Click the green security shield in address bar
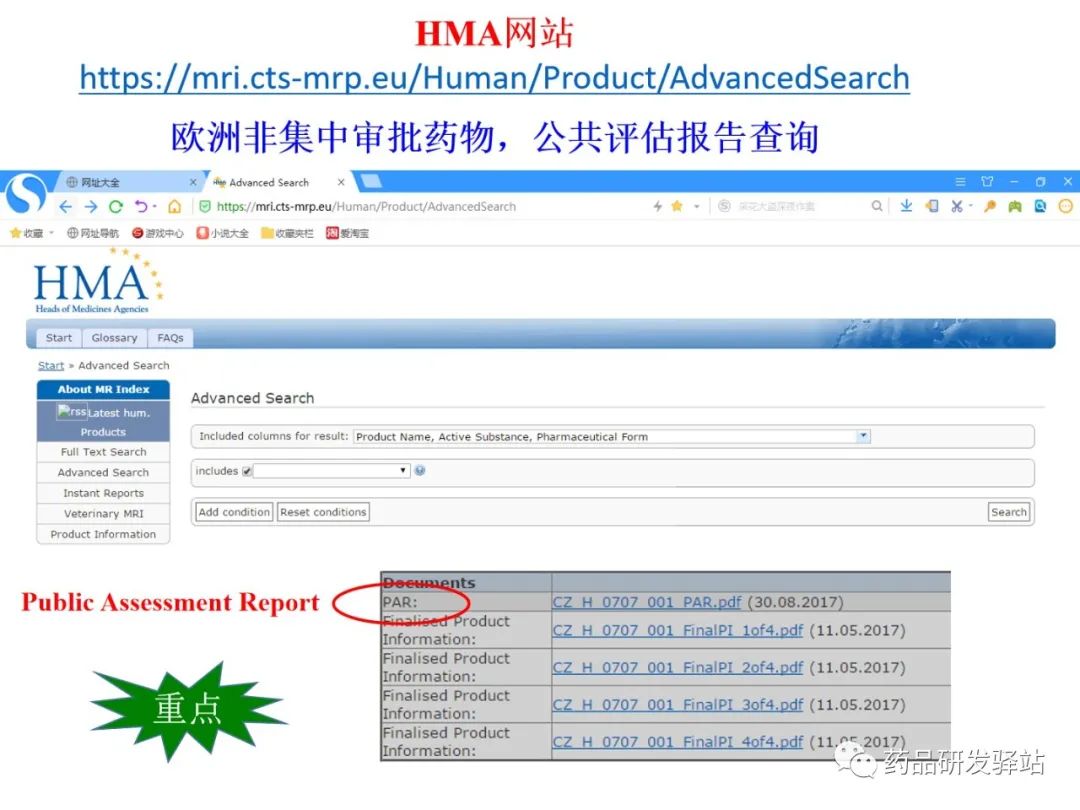The width and height of the screenshot is (1080, 810). [205, 207]
